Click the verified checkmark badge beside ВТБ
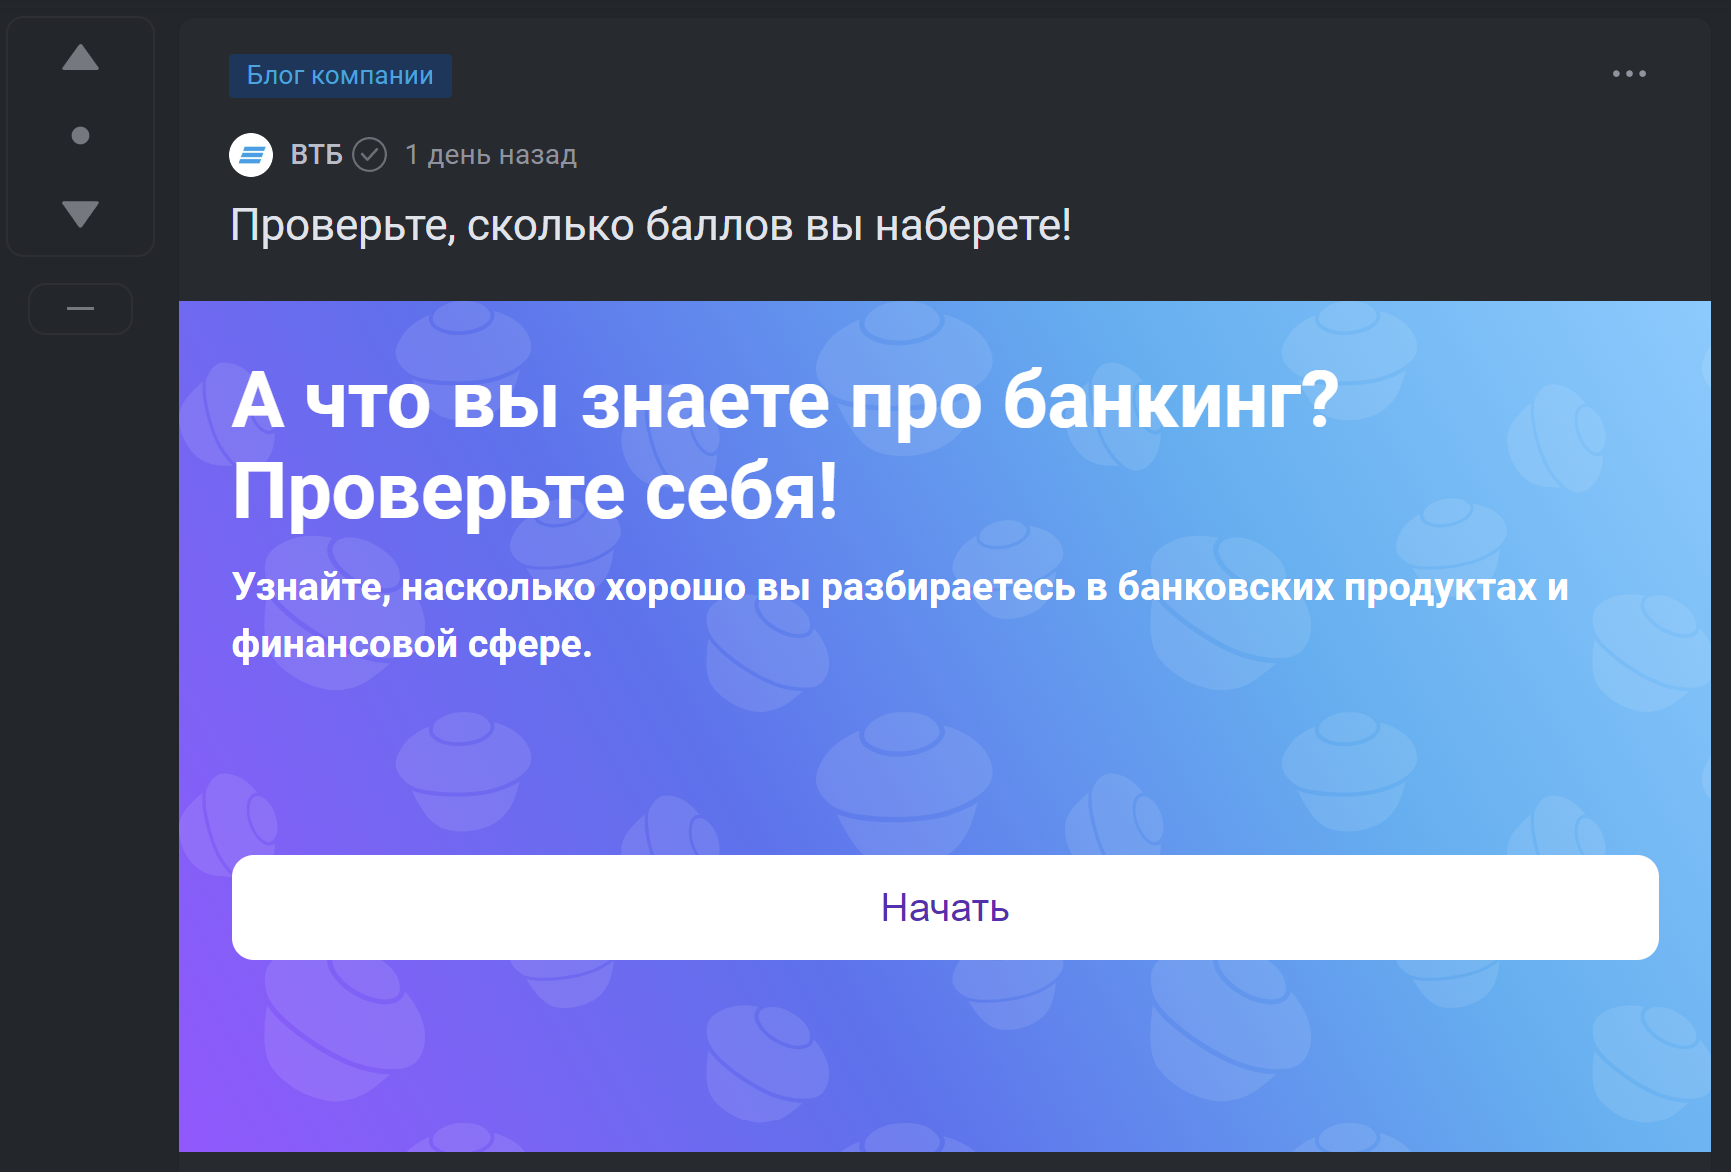Image resolution: width=1731 pixels, height=1172 pixels. pos(370,155)
